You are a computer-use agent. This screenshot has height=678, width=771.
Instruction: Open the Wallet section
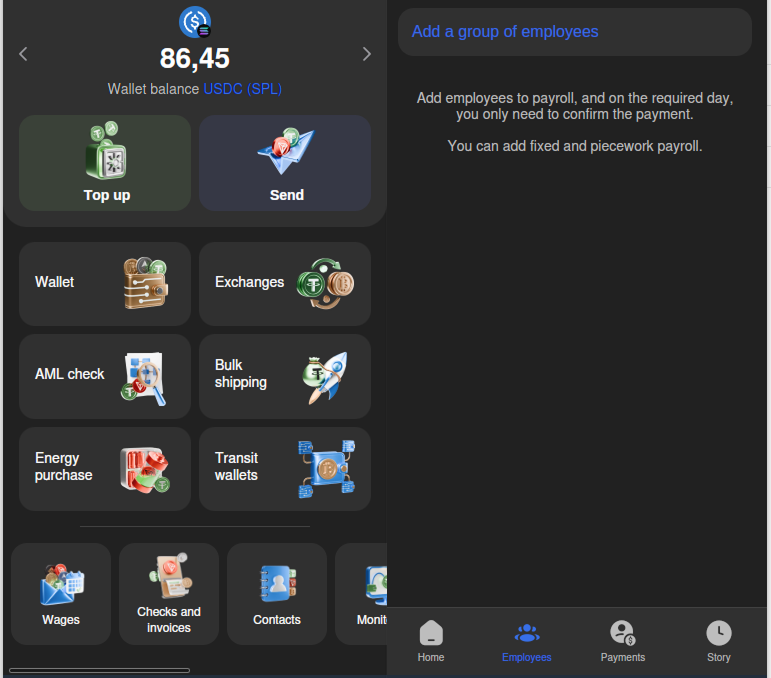105,283
